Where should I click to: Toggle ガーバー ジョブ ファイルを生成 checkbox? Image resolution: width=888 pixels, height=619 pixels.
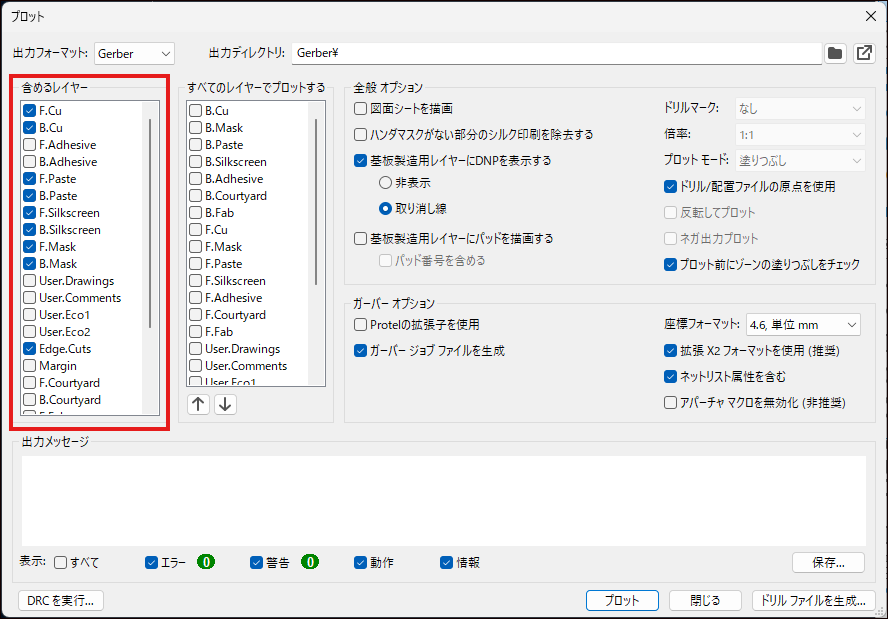point(361,351)
